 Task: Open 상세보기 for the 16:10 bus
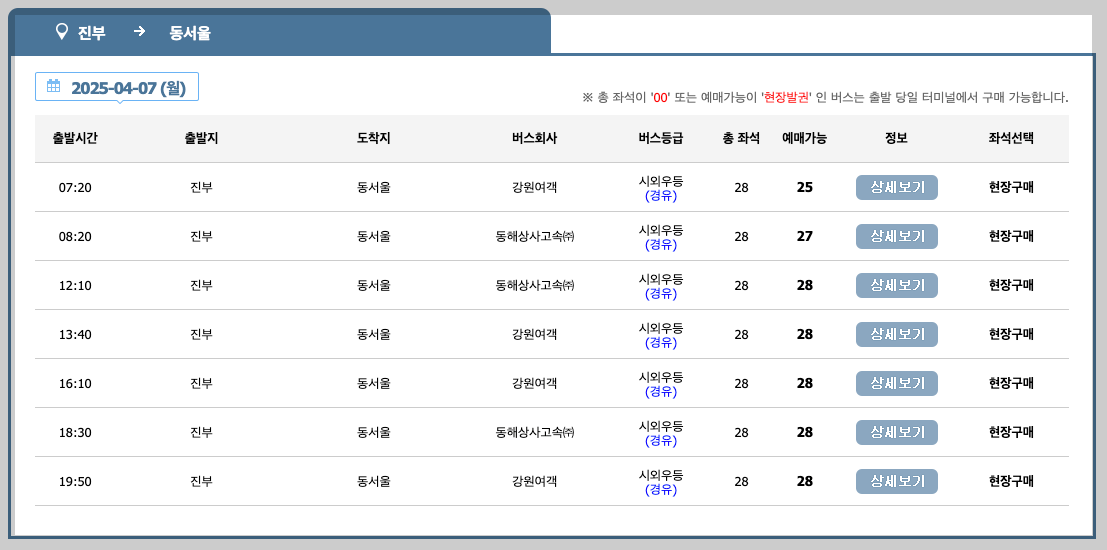click(897, 383)
